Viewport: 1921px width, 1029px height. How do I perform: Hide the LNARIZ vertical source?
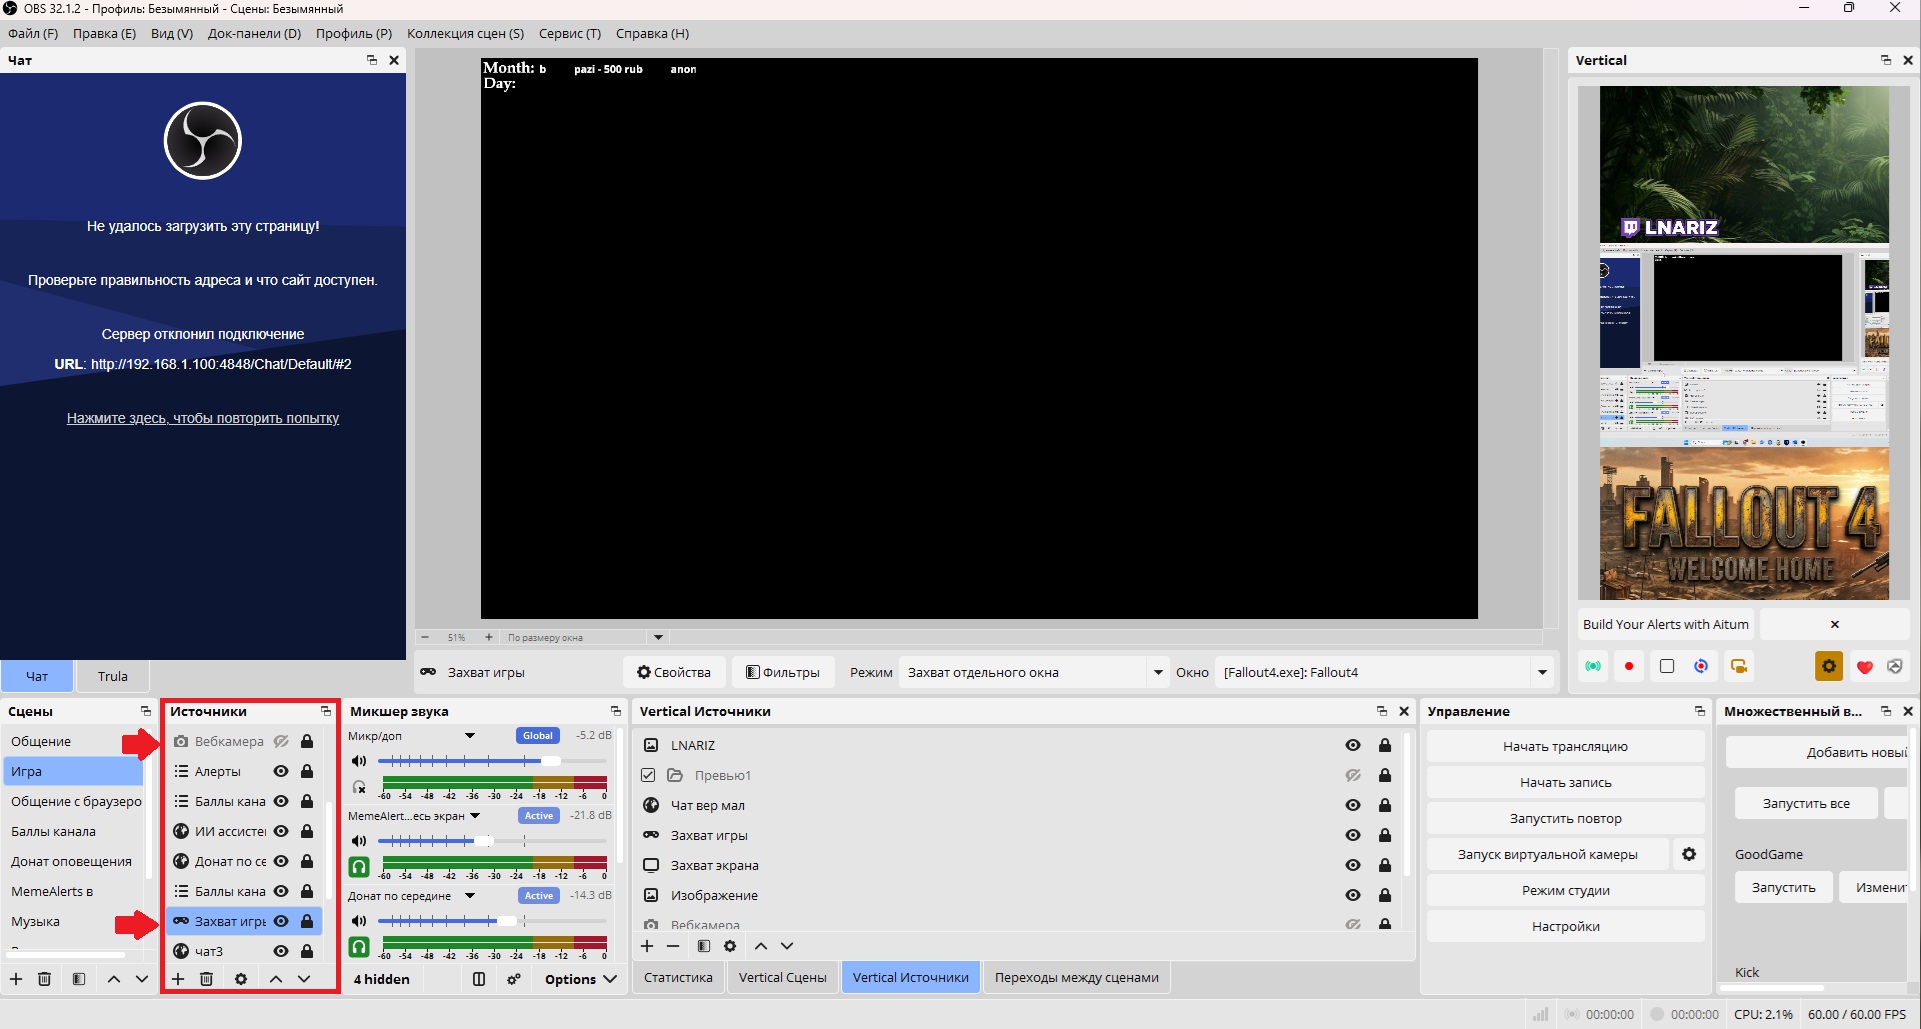click(x=1353, y=745)
